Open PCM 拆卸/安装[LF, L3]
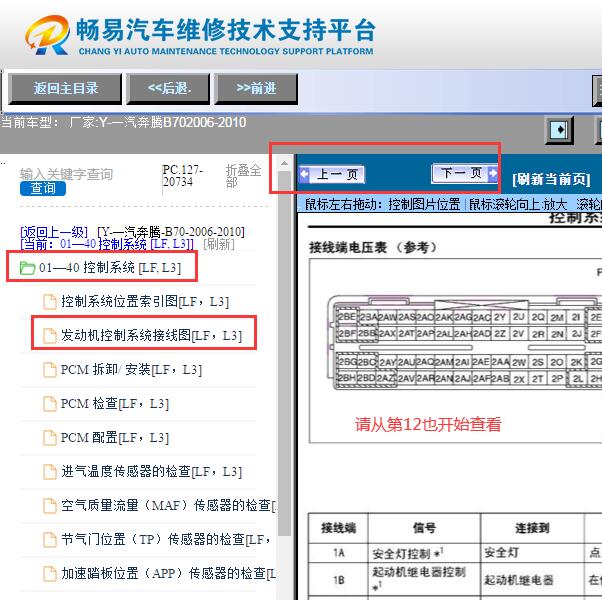 click(x=131, y=370)
